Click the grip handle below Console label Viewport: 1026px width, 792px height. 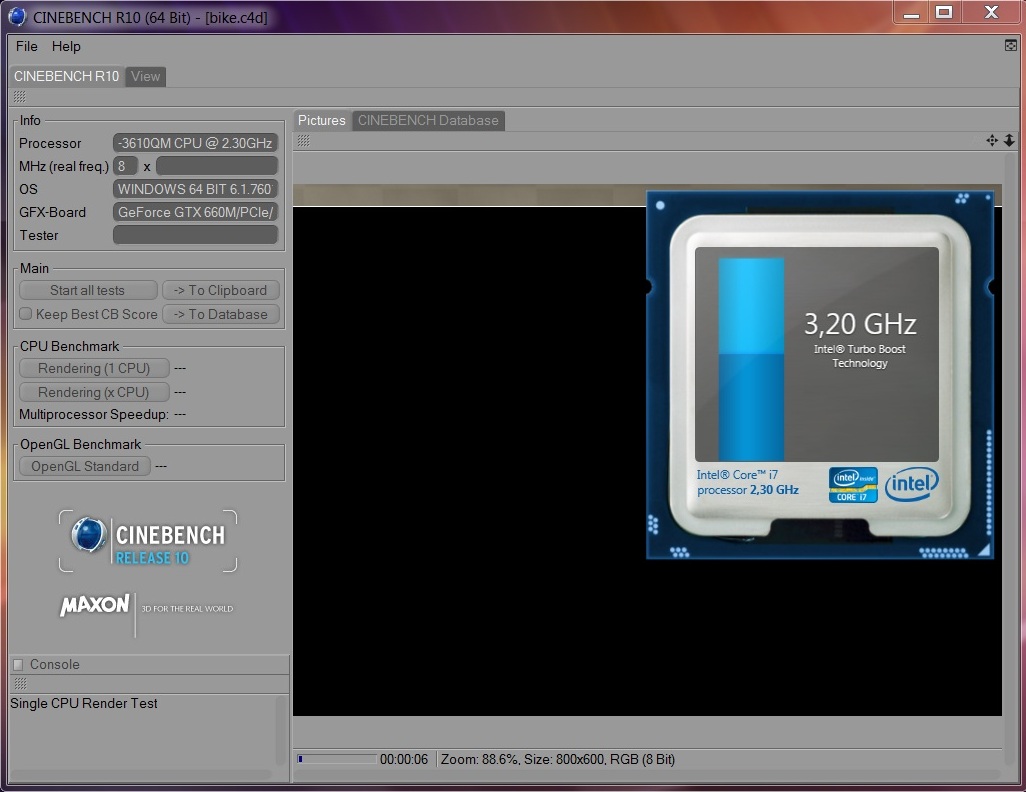point(20,684)
